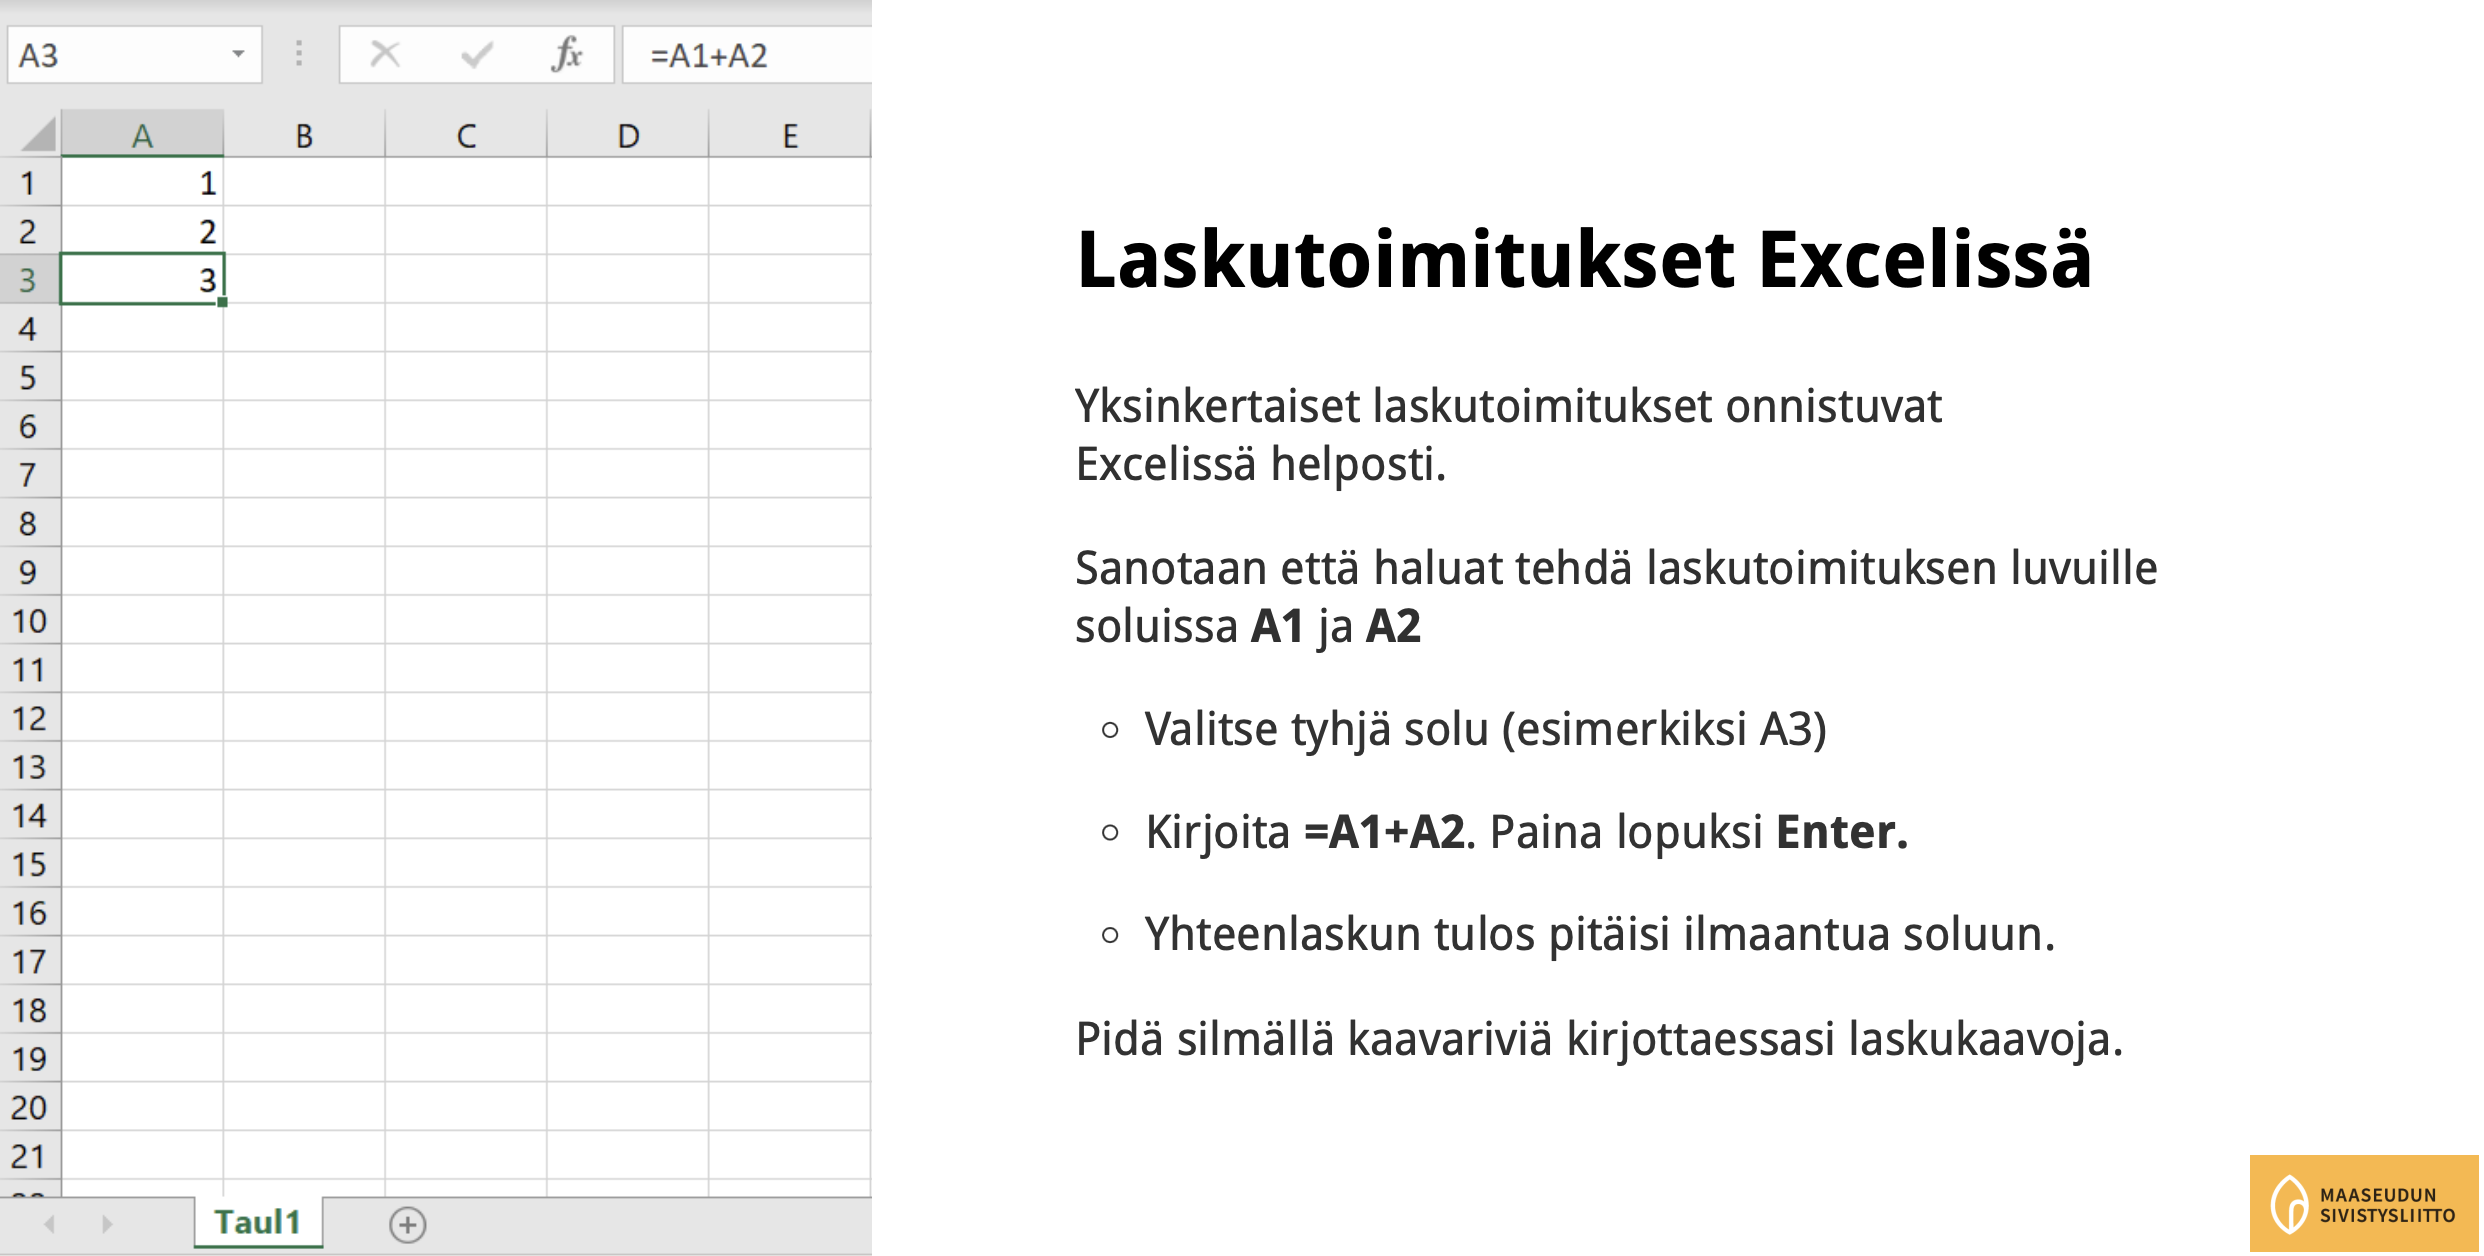Click the Cancel (X) formula bar icon
Viewport: 2484px width, 1256px height.
coord(385,54)
